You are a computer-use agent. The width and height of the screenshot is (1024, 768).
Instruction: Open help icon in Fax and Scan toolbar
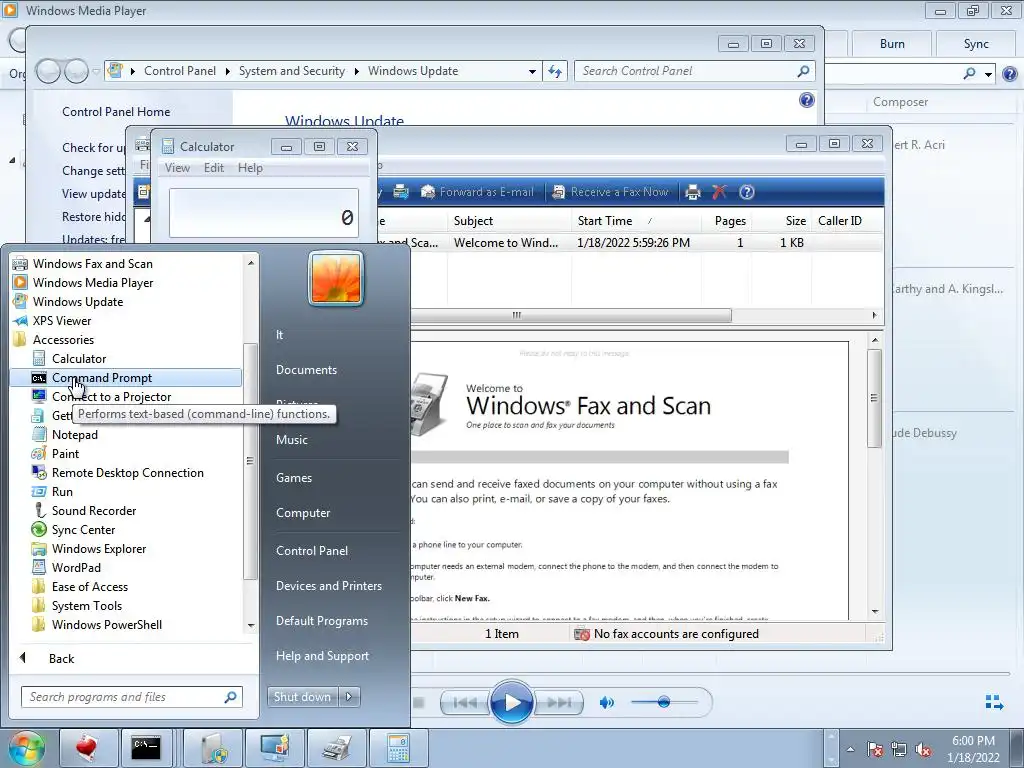click(746, 192)
